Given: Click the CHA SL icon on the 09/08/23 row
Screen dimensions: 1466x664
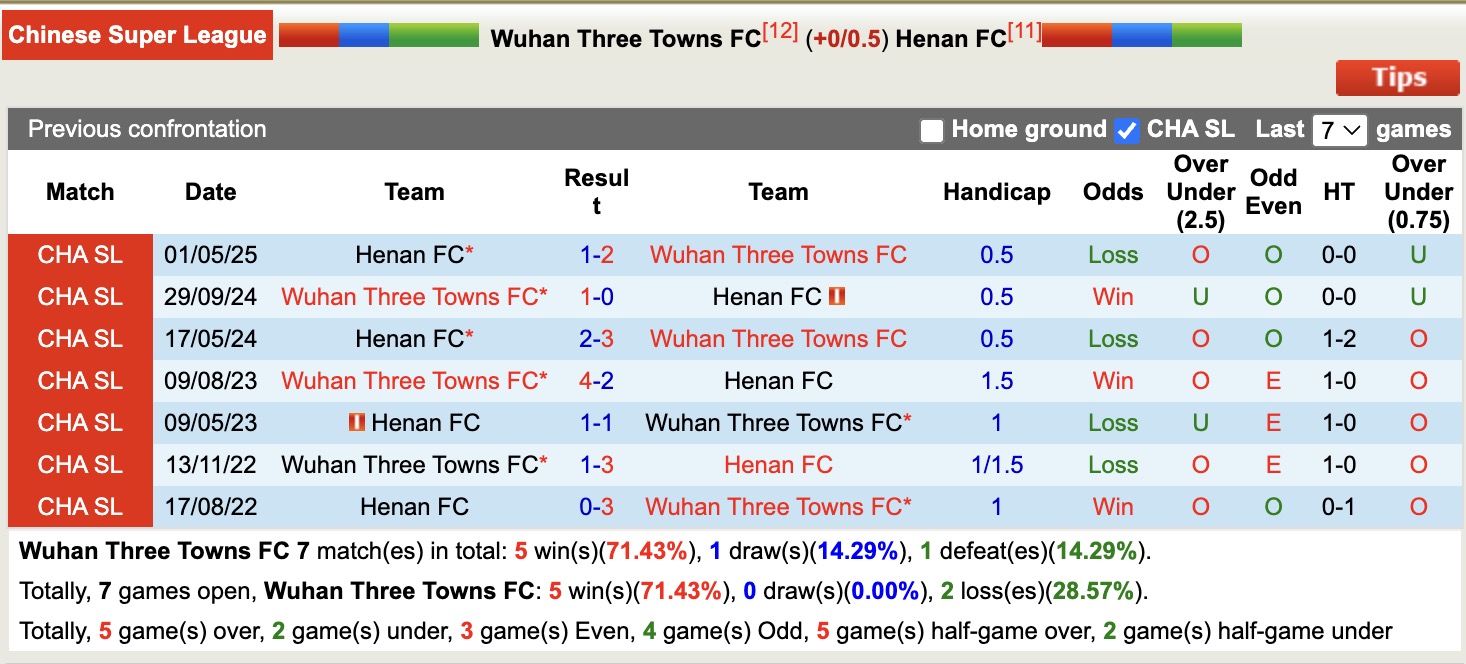Looking at the screenshot, I should point(79,380).
